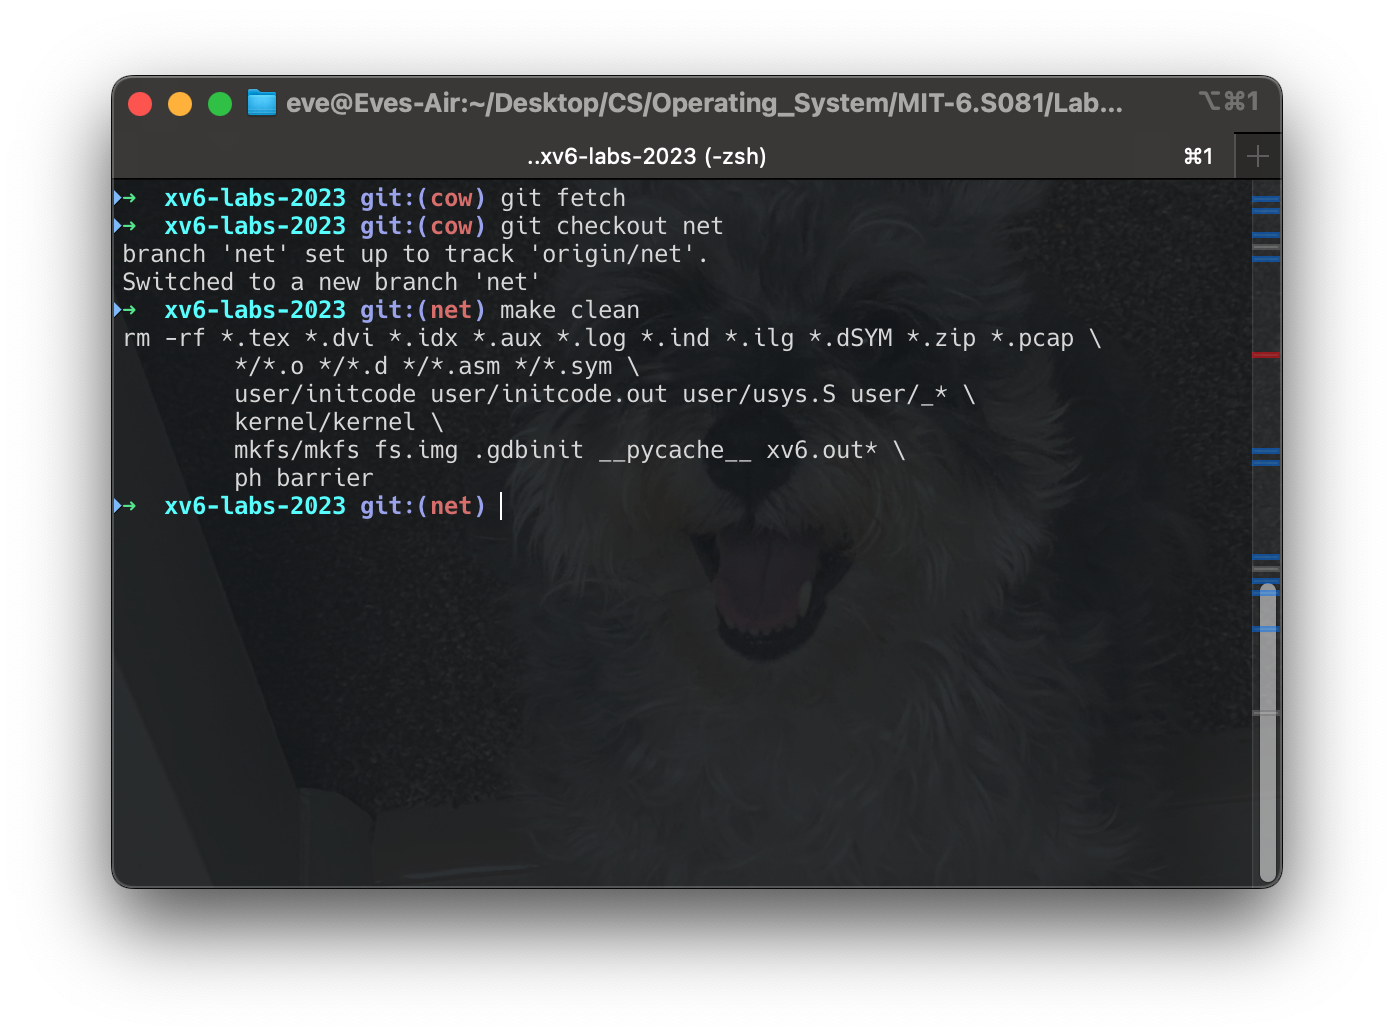Click the folder proxy icon in the title bar

(x=261, y=103)
